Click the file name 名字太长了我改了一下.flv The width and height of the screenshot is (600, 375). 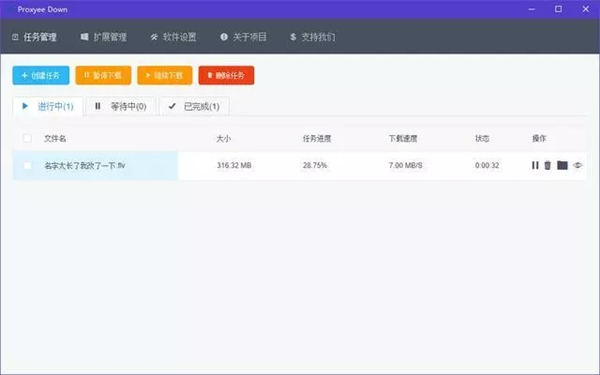85,166
